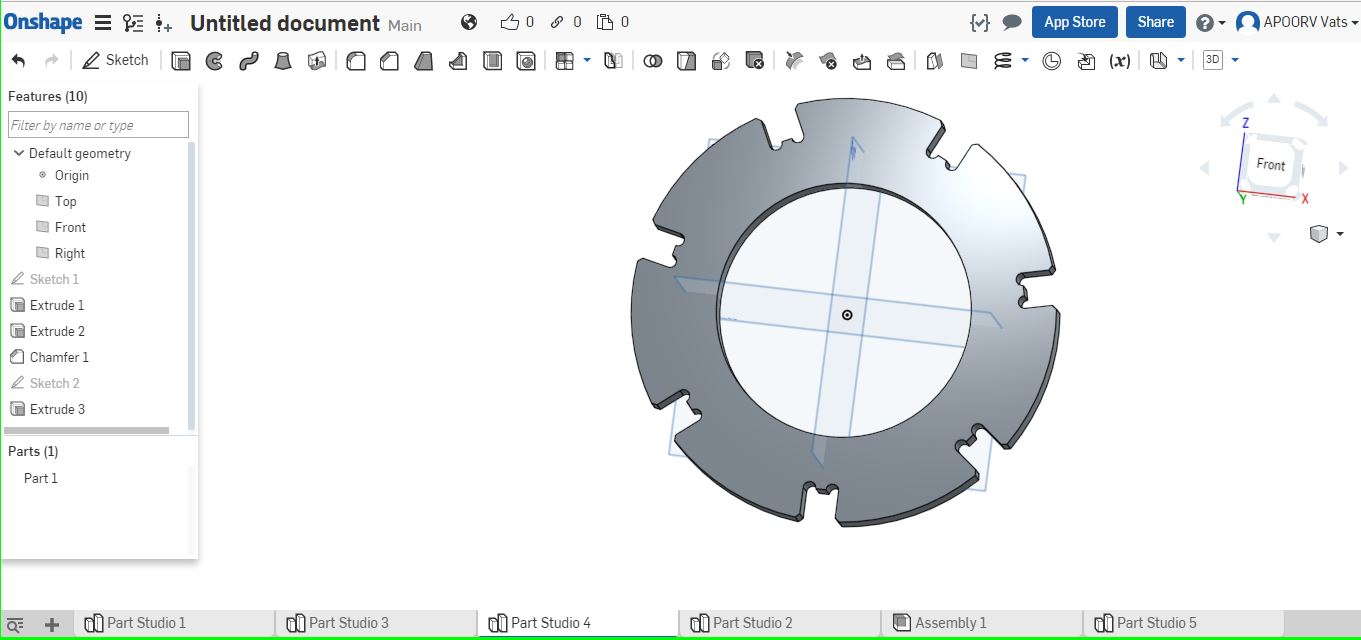Select the Rib tool icon

[458, 61]
